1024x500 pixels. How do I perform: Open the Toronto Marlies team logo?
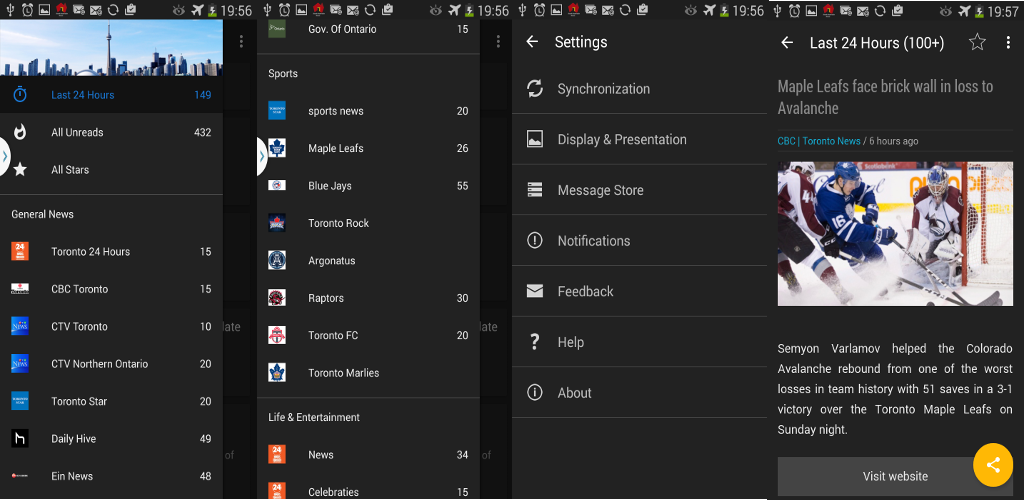277,373
